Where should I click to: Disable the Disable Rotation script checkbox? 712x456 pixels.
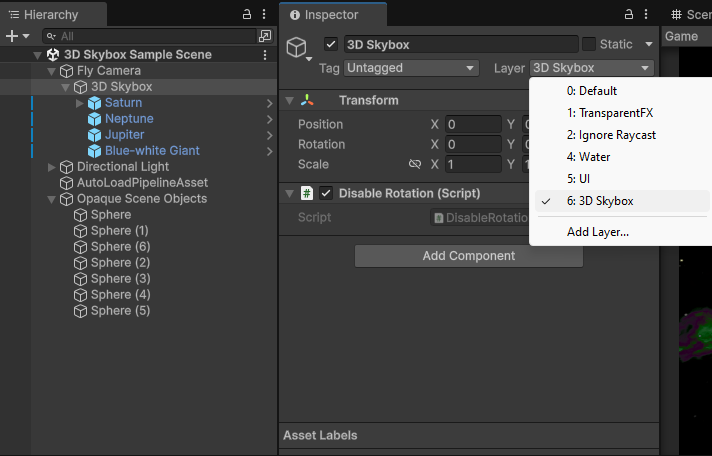point(326,193)
